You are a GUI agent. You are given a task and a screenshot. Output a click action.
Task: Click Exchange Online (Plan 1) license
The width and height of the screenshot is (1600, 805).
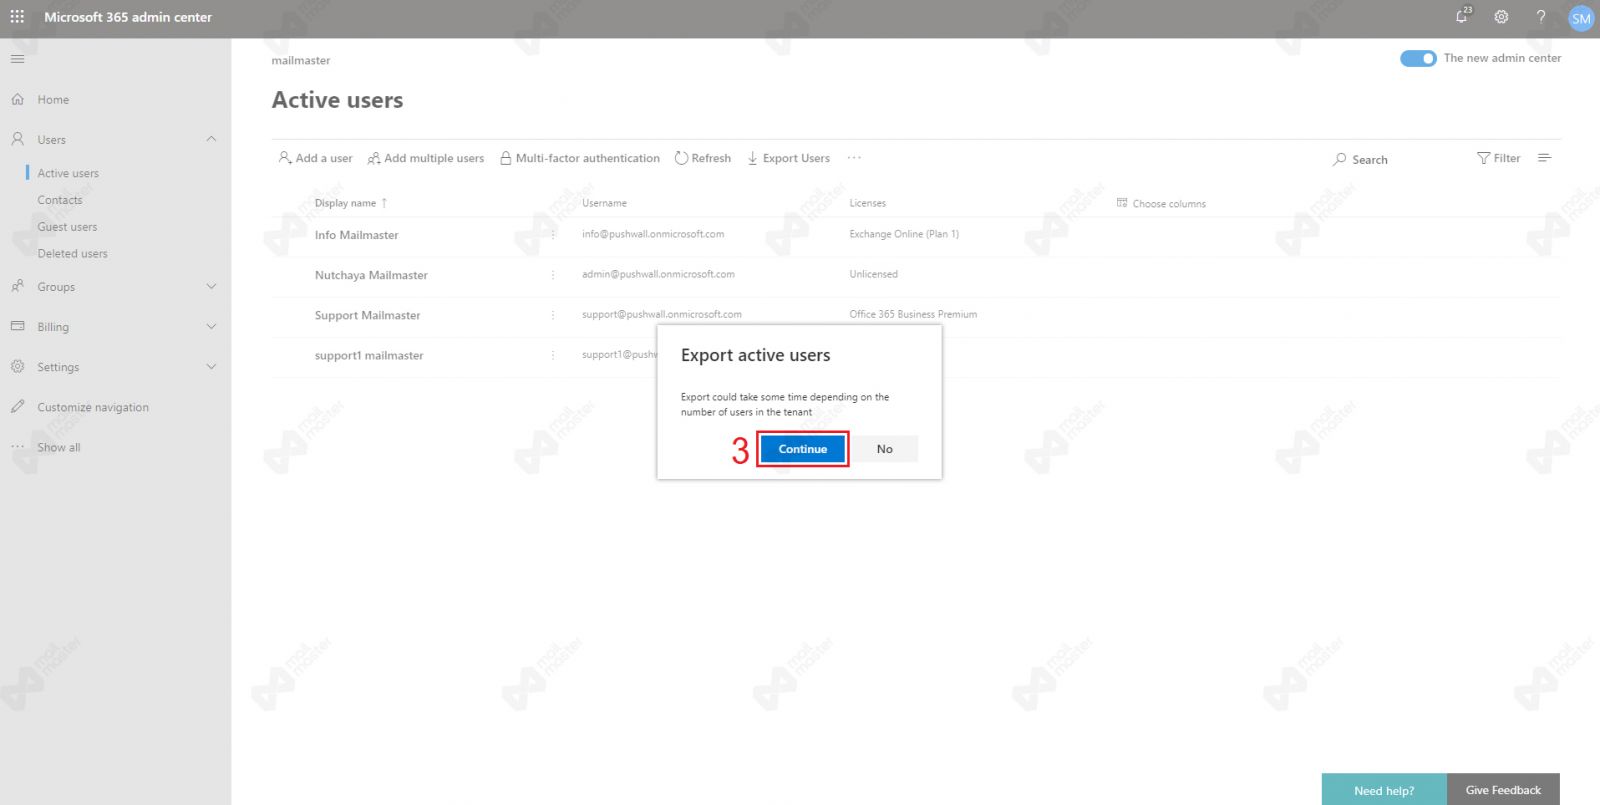[904, 234]
